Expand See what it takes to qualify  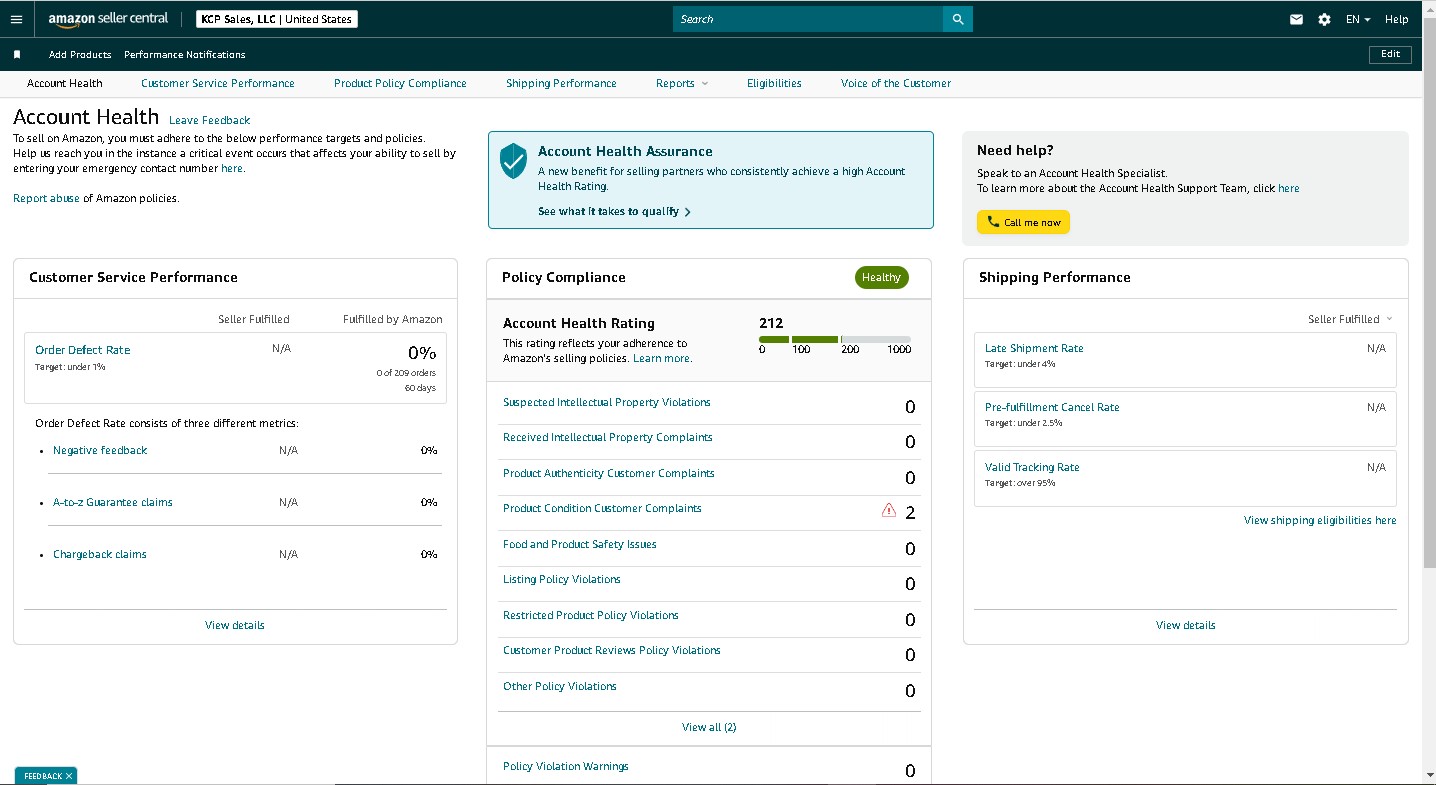(614, 212)
